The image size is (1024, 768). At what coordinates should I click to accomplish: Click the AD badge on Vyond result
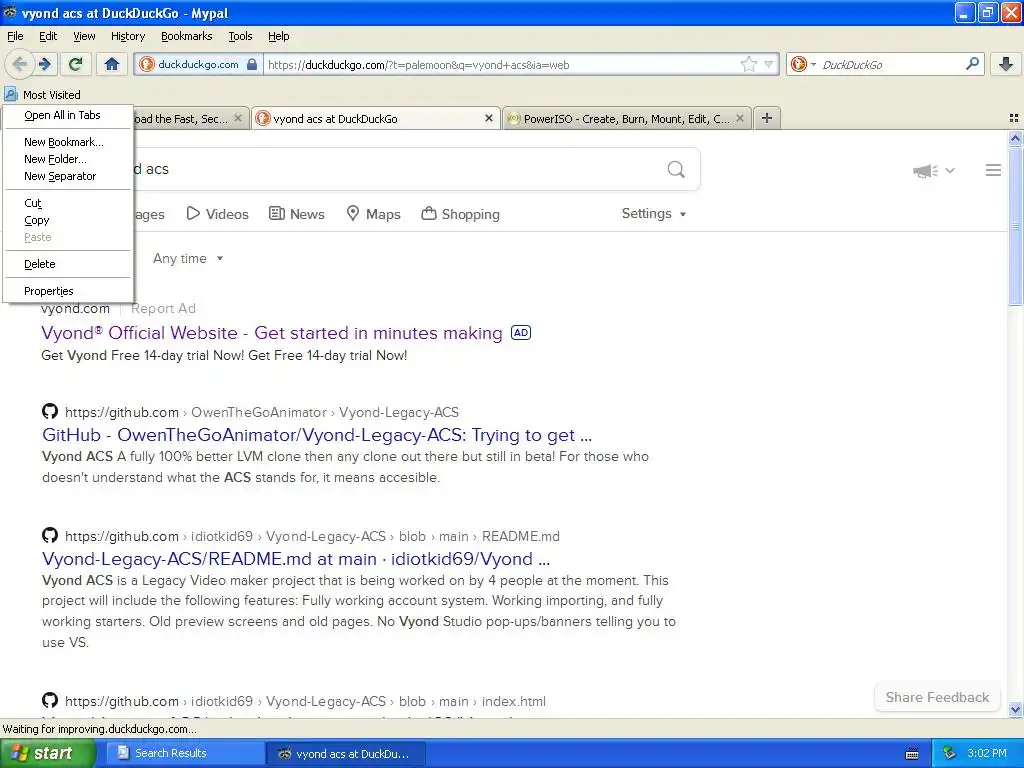520,332
